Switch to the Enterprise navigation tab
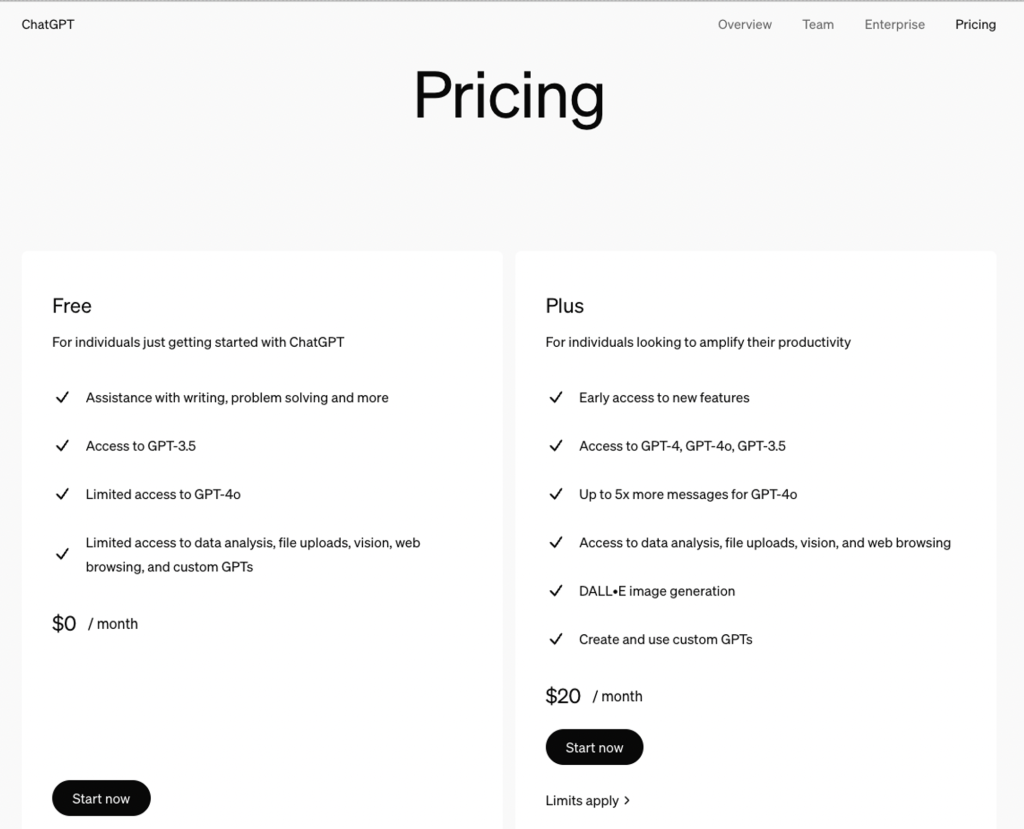 [x=894, y=25]
